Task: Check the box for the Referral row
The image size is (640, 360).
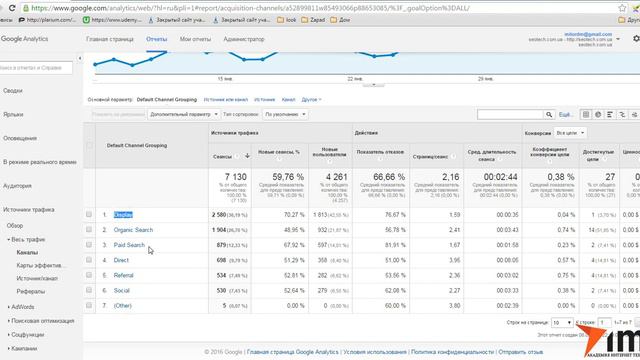Action: click(89, 275)
